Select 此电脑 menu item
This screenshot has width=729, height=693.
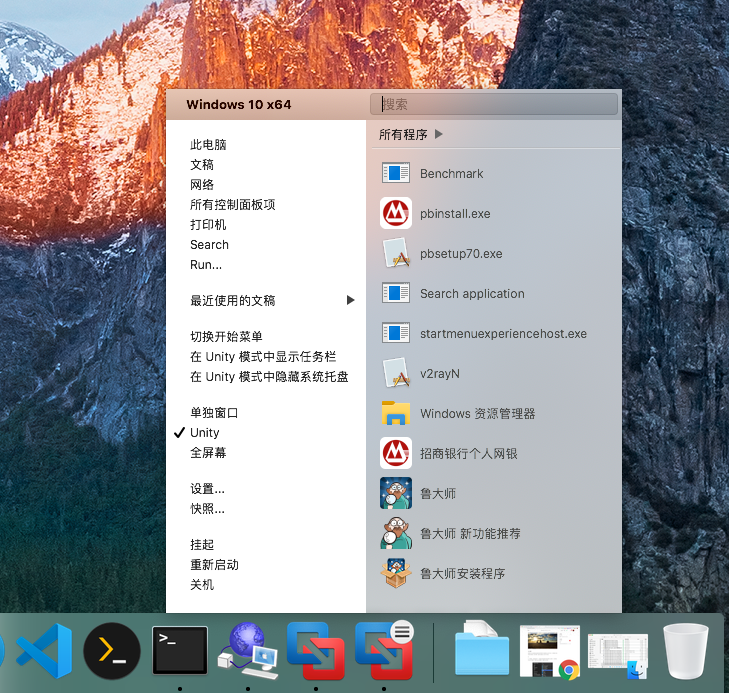pos(208,145)
